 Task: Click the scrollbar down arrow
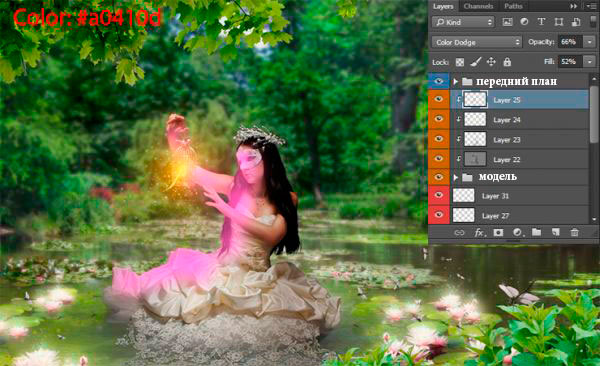click(x=594, y=219)
